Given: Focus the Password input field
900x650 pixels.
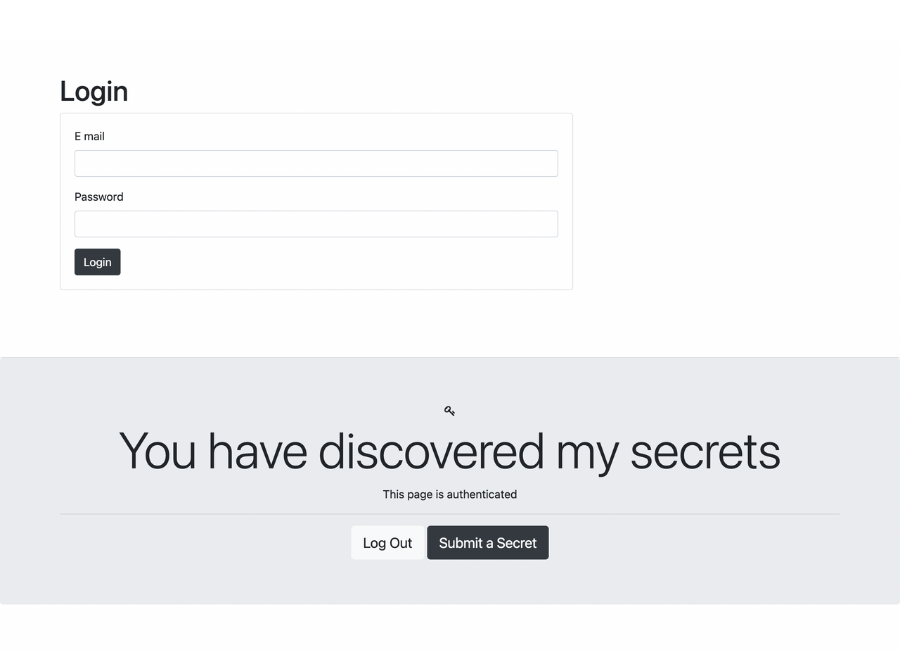Looking at the screenshot, I should (x=316, y=224).
